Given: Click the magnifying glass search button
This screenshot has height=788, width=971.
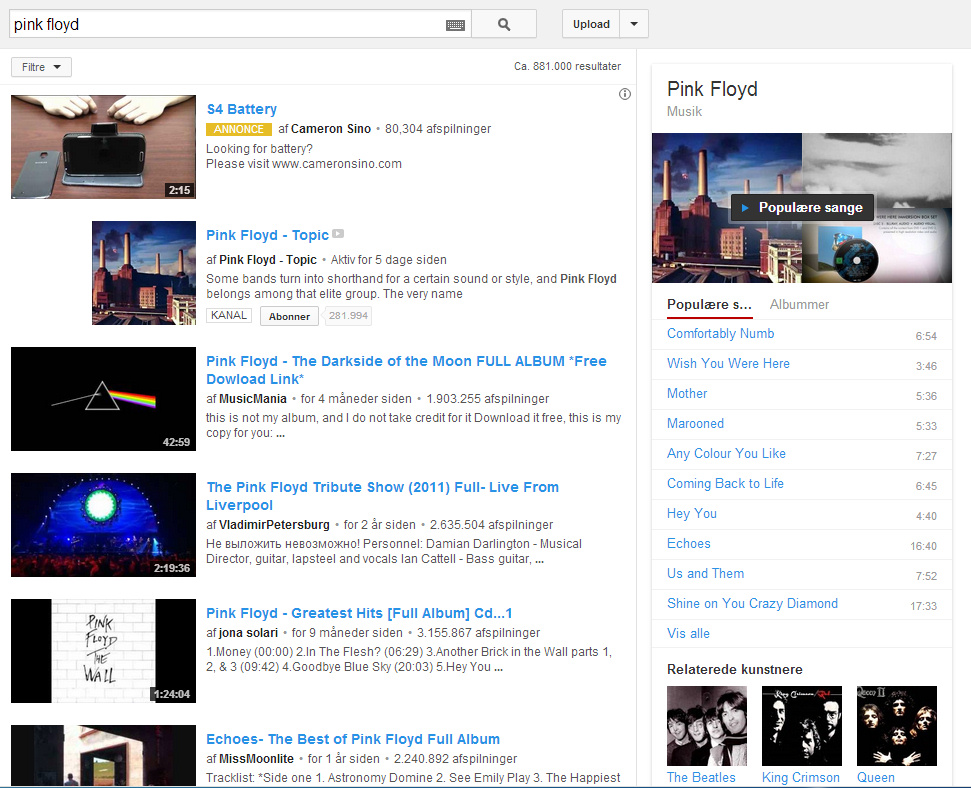Looking at the screenshot, I should [x=503, y=24].
